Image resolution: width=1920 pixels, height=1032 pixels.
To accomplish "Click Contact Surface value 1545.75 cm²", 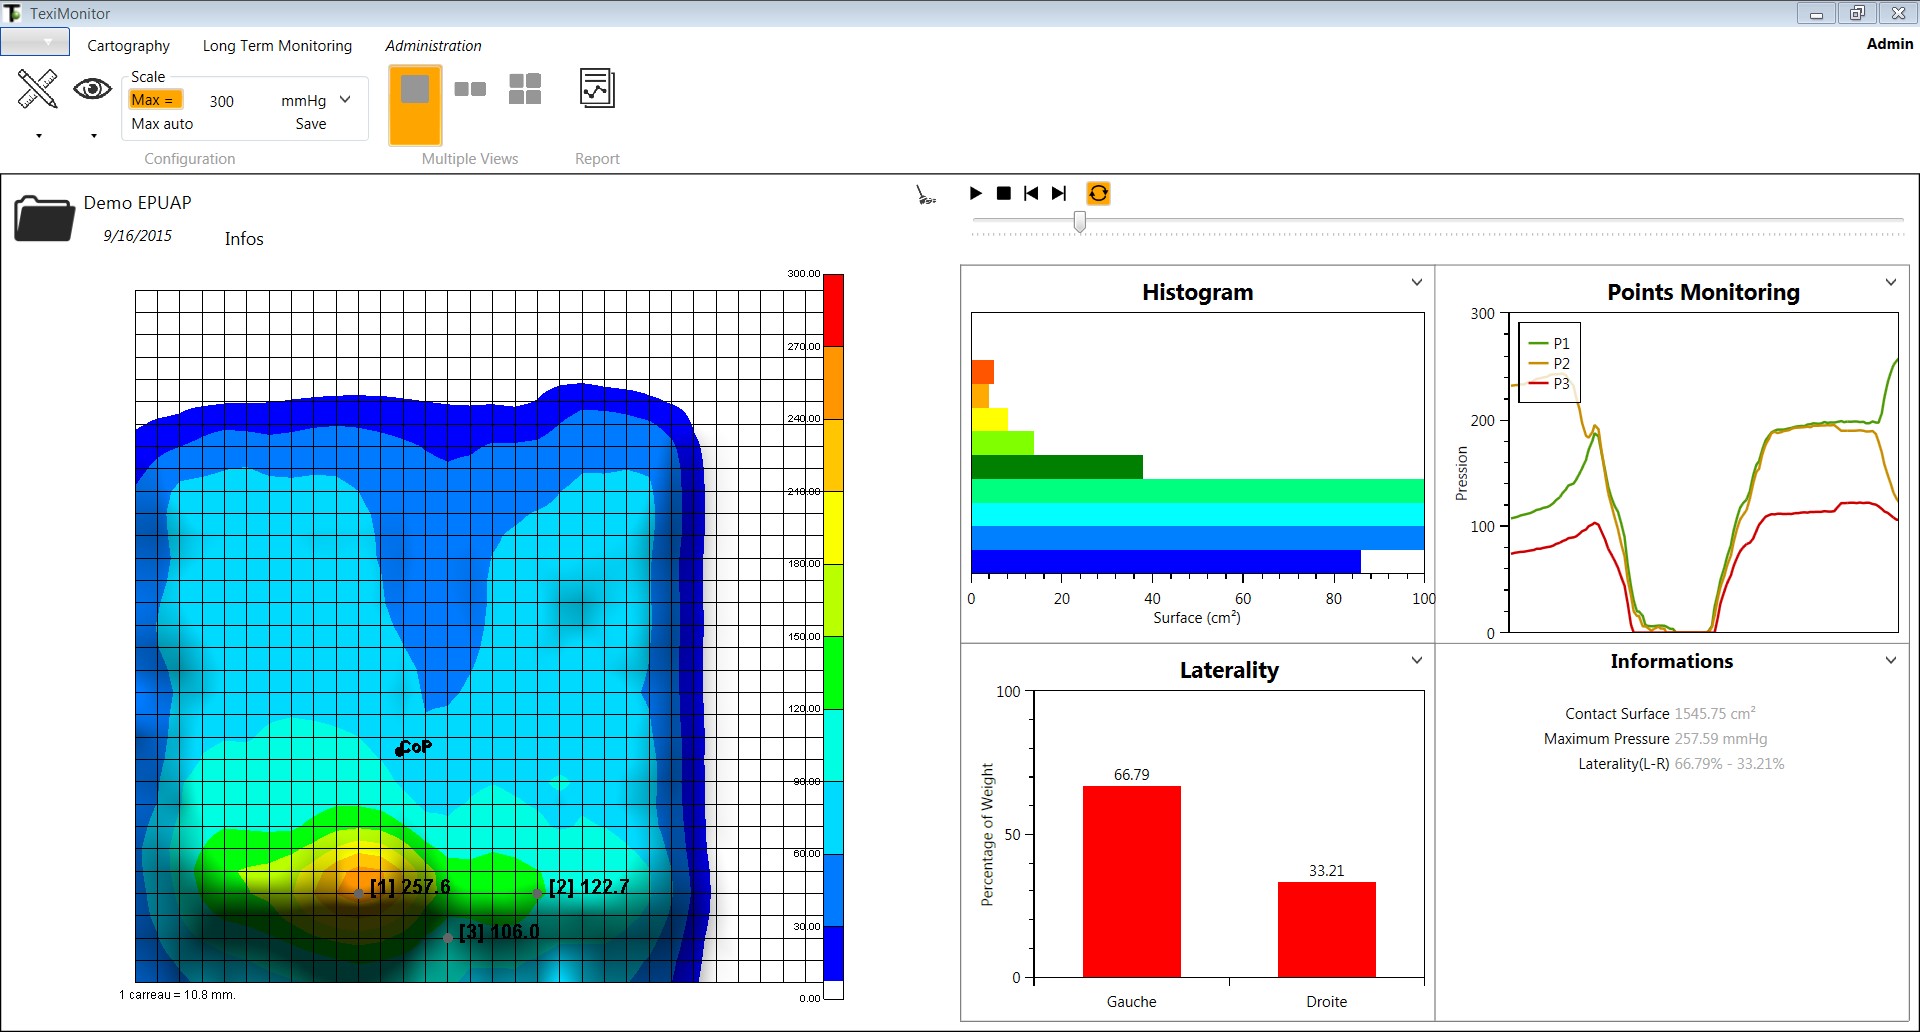I will point(1715,714).
